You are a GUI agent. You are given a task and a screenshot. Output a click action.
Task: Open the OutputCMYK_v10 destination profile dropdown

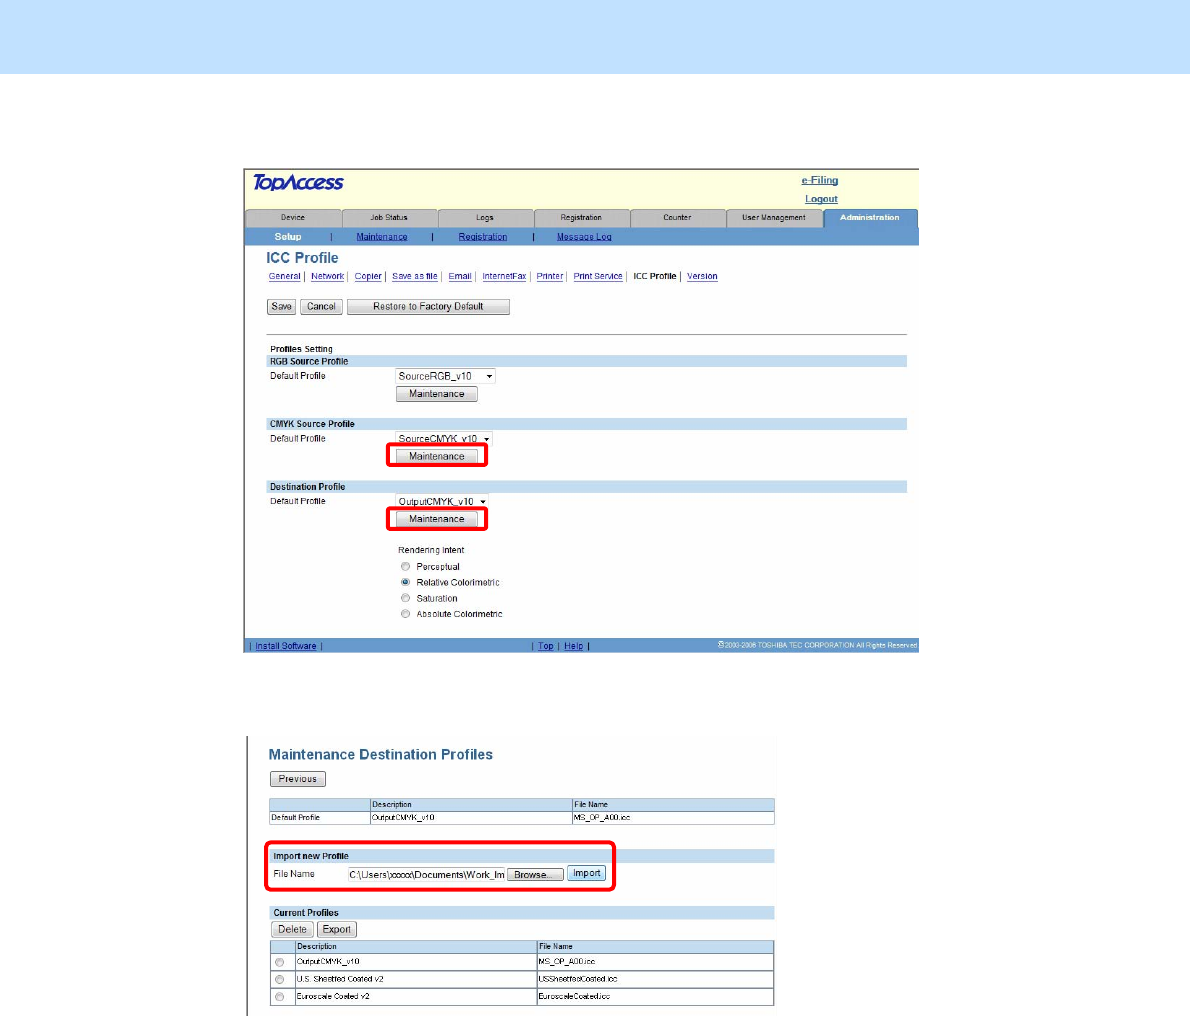point(442,501)
